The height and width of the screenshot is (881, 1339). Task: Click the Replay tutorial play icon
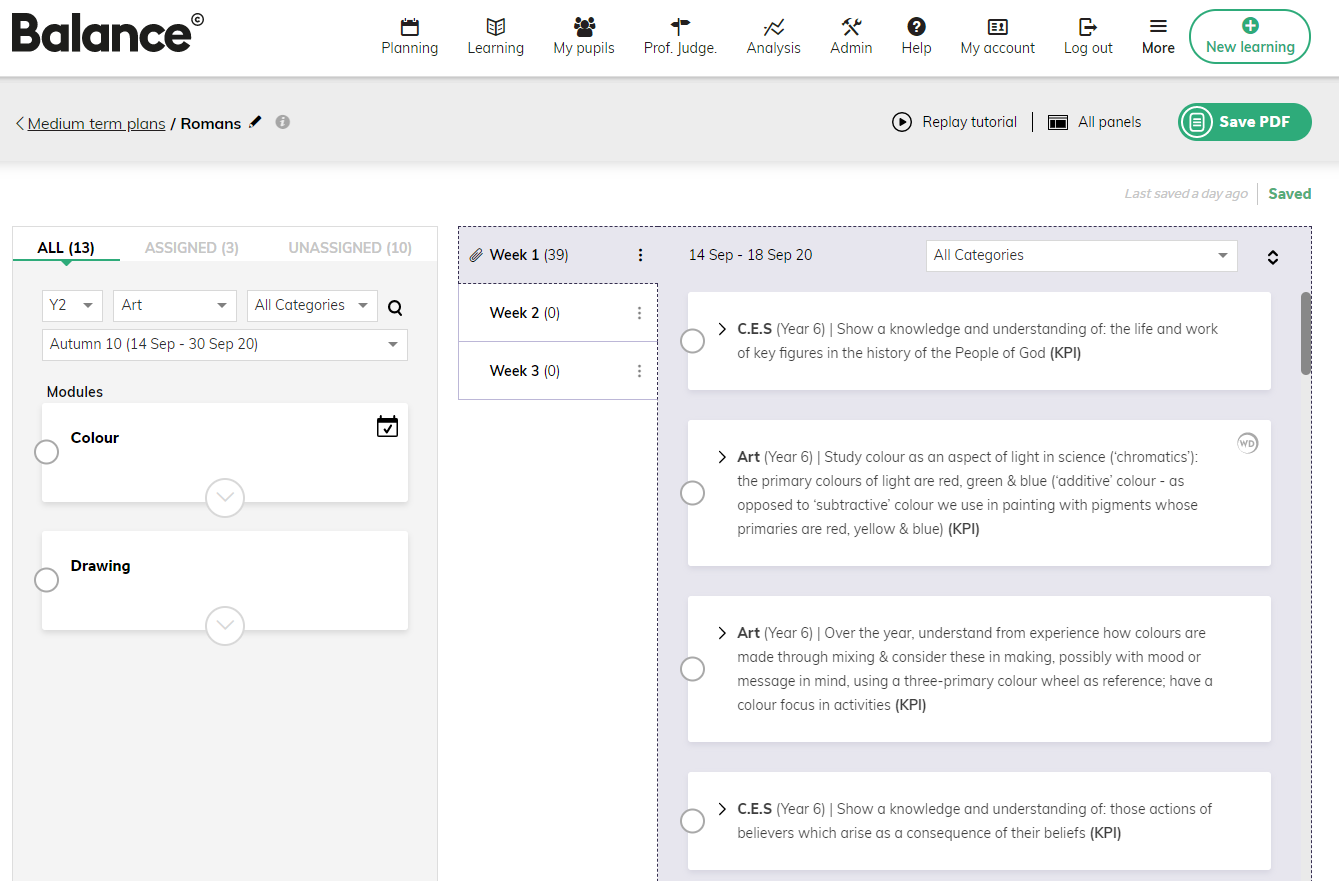pos(902,122)
